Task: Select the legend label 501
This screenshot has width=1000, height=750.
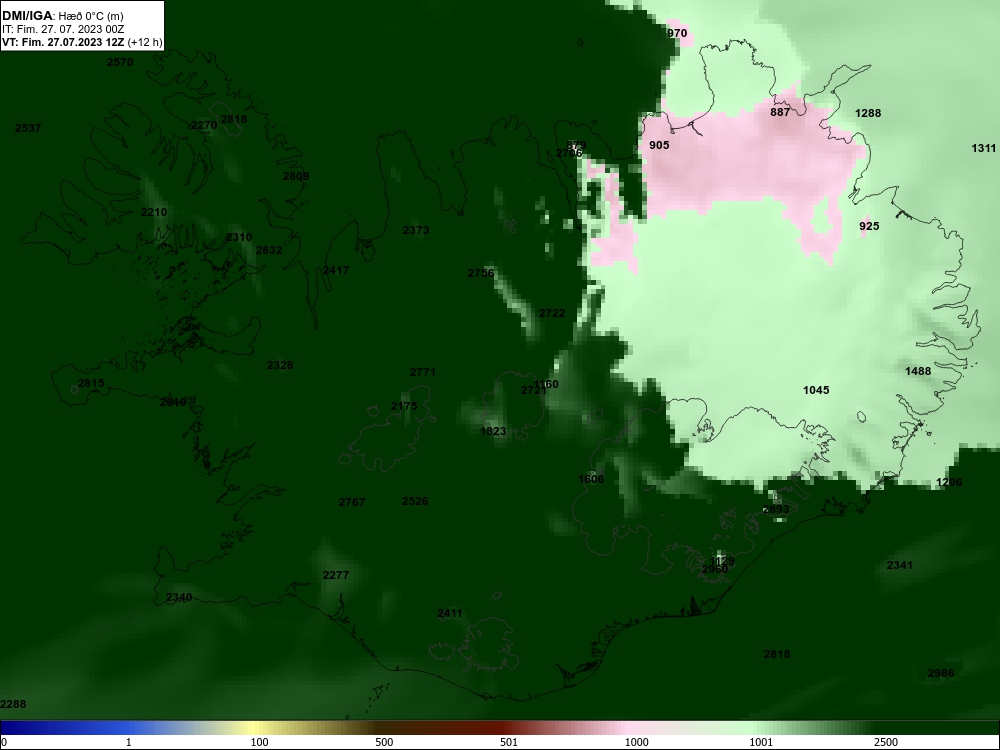Action: point(509,742)
